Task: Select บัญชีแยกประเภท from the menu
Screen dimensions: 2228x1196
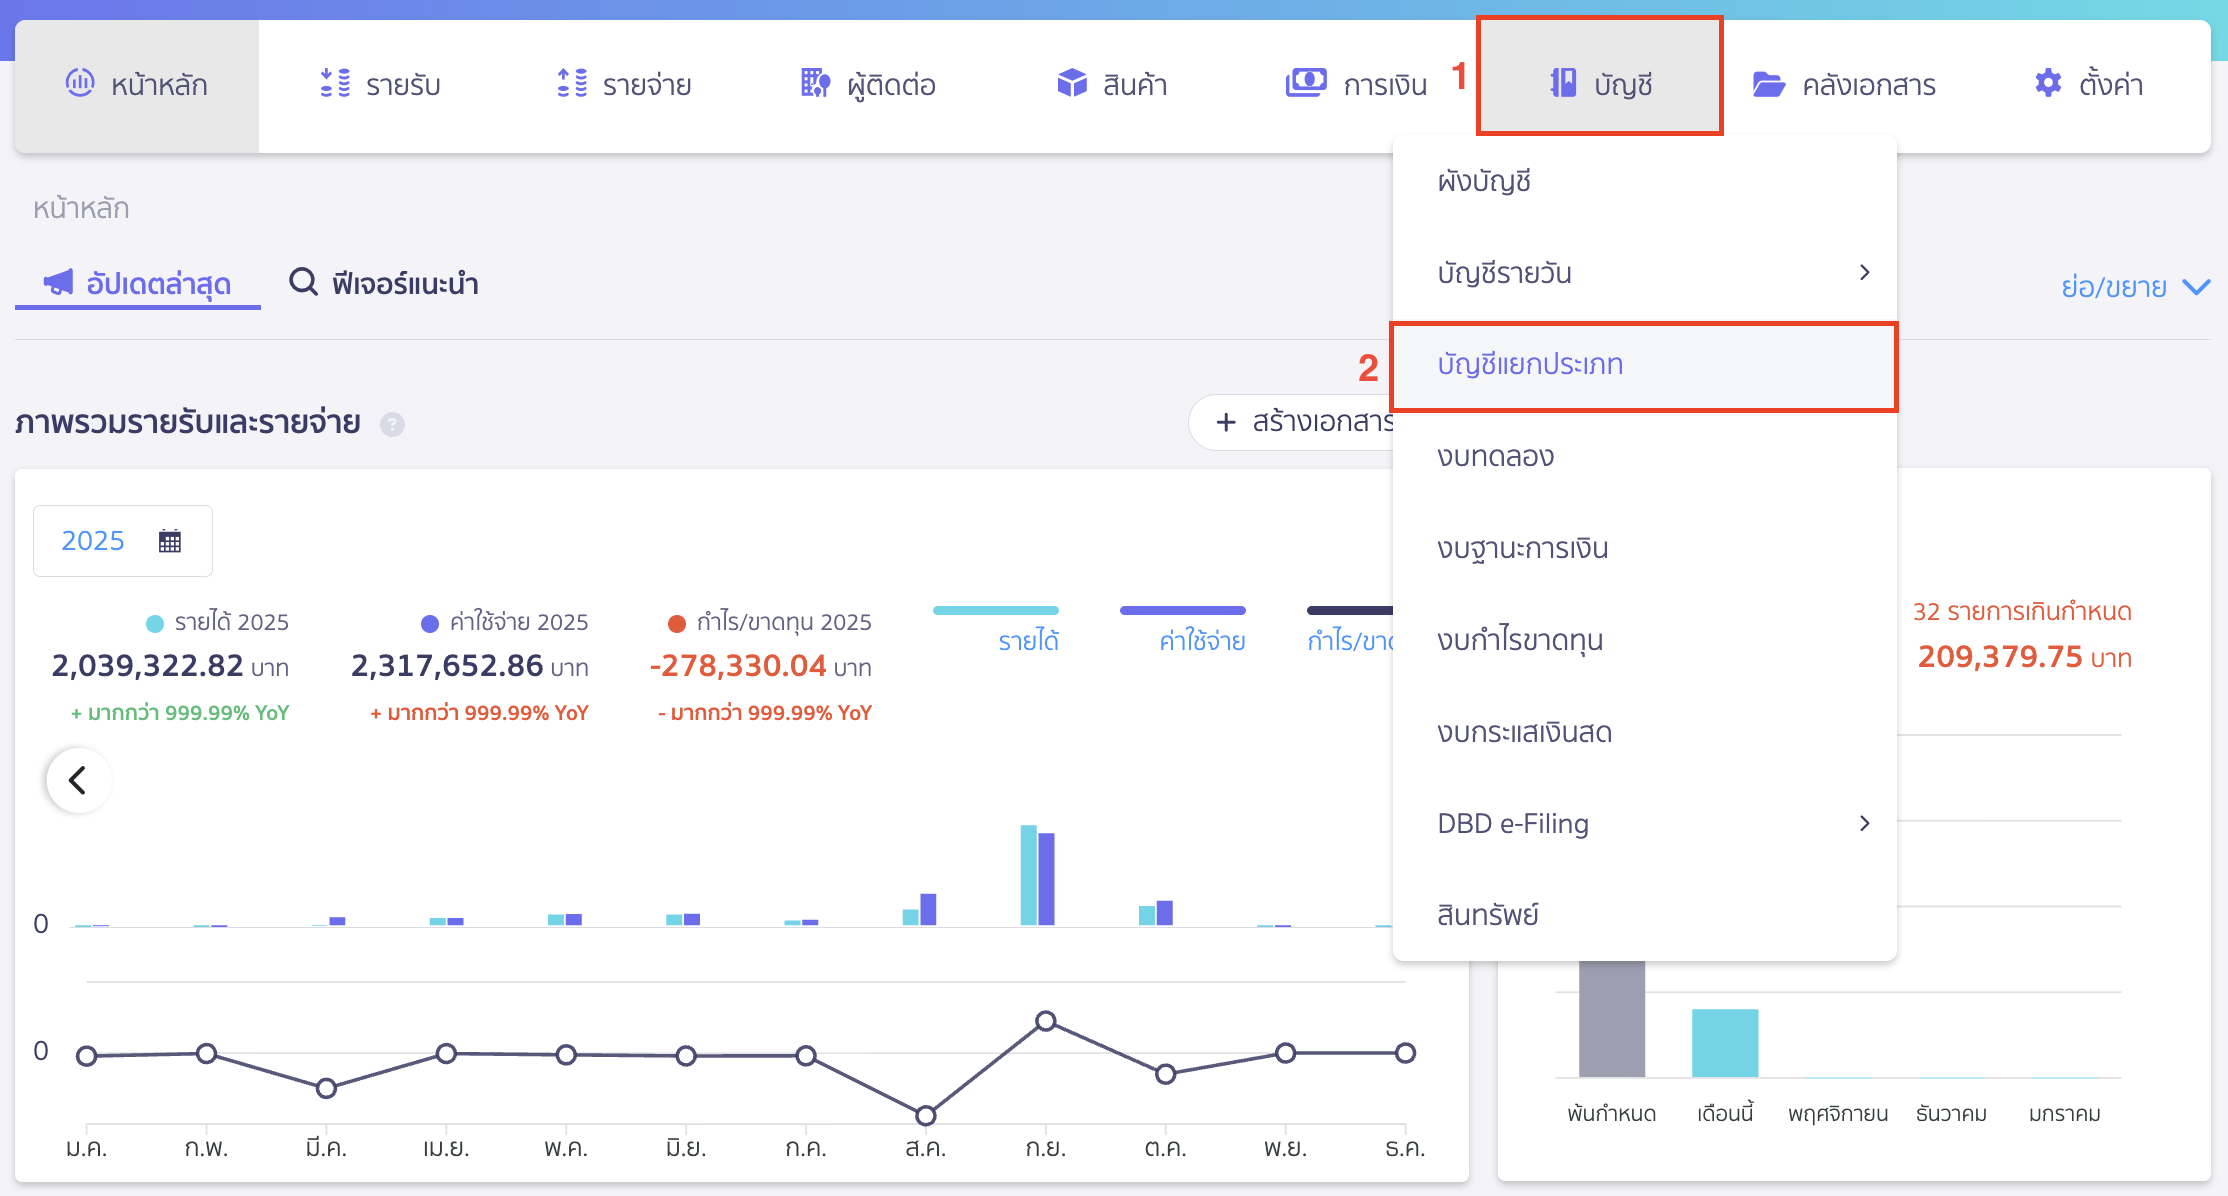Action: pos(1530,365)
